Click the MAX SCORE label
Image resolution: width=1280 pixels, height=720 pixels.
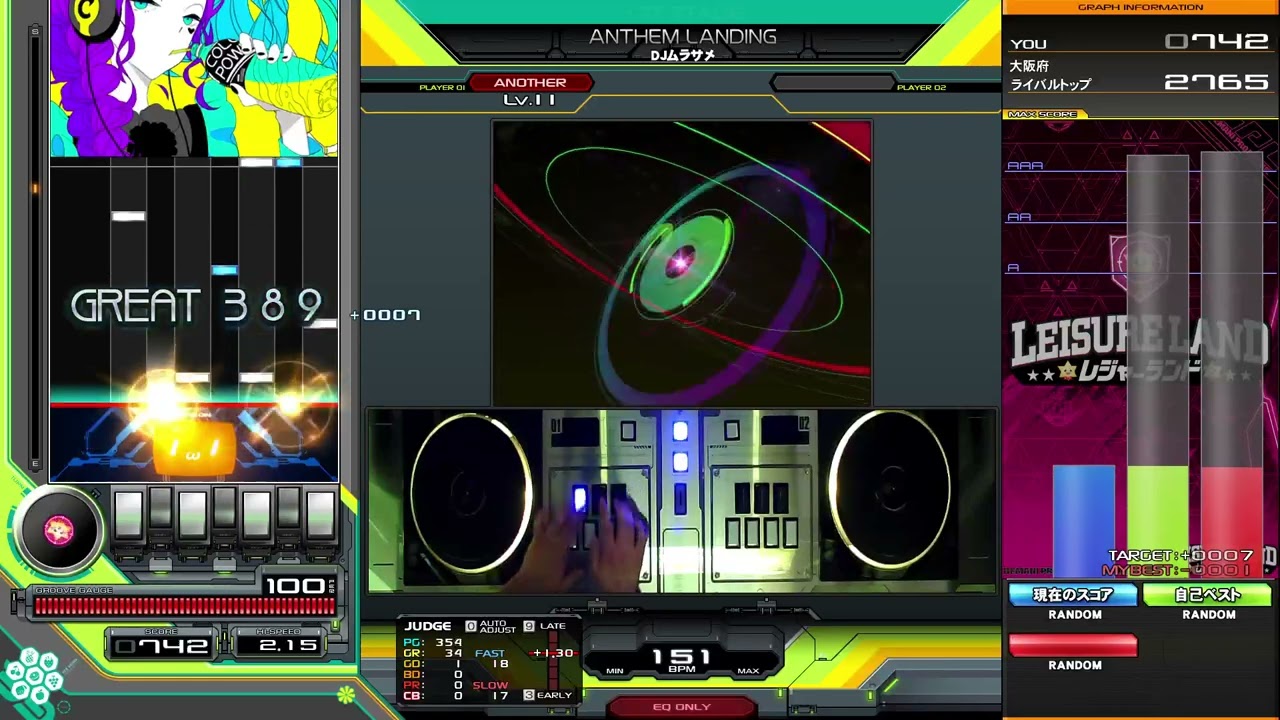tap(1043, 114)
